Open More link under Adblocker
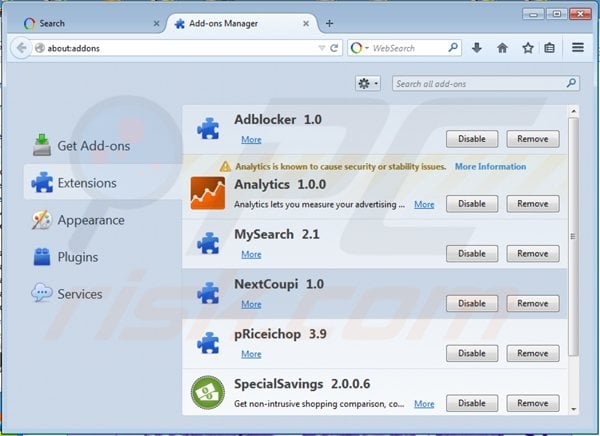The width and height of the screenshot is (600, 436). pos(251,140)
